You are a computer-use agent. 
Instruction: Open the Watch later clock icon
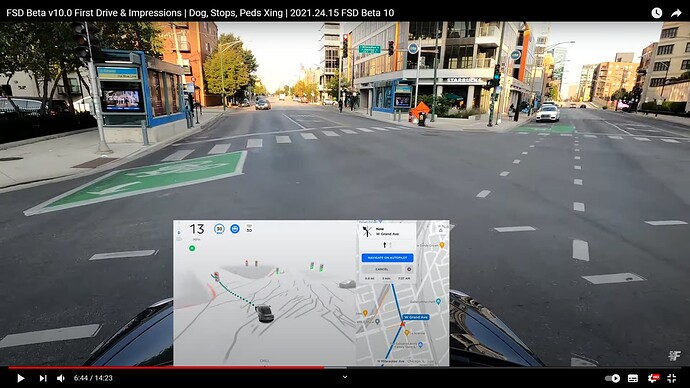[657, 13]
